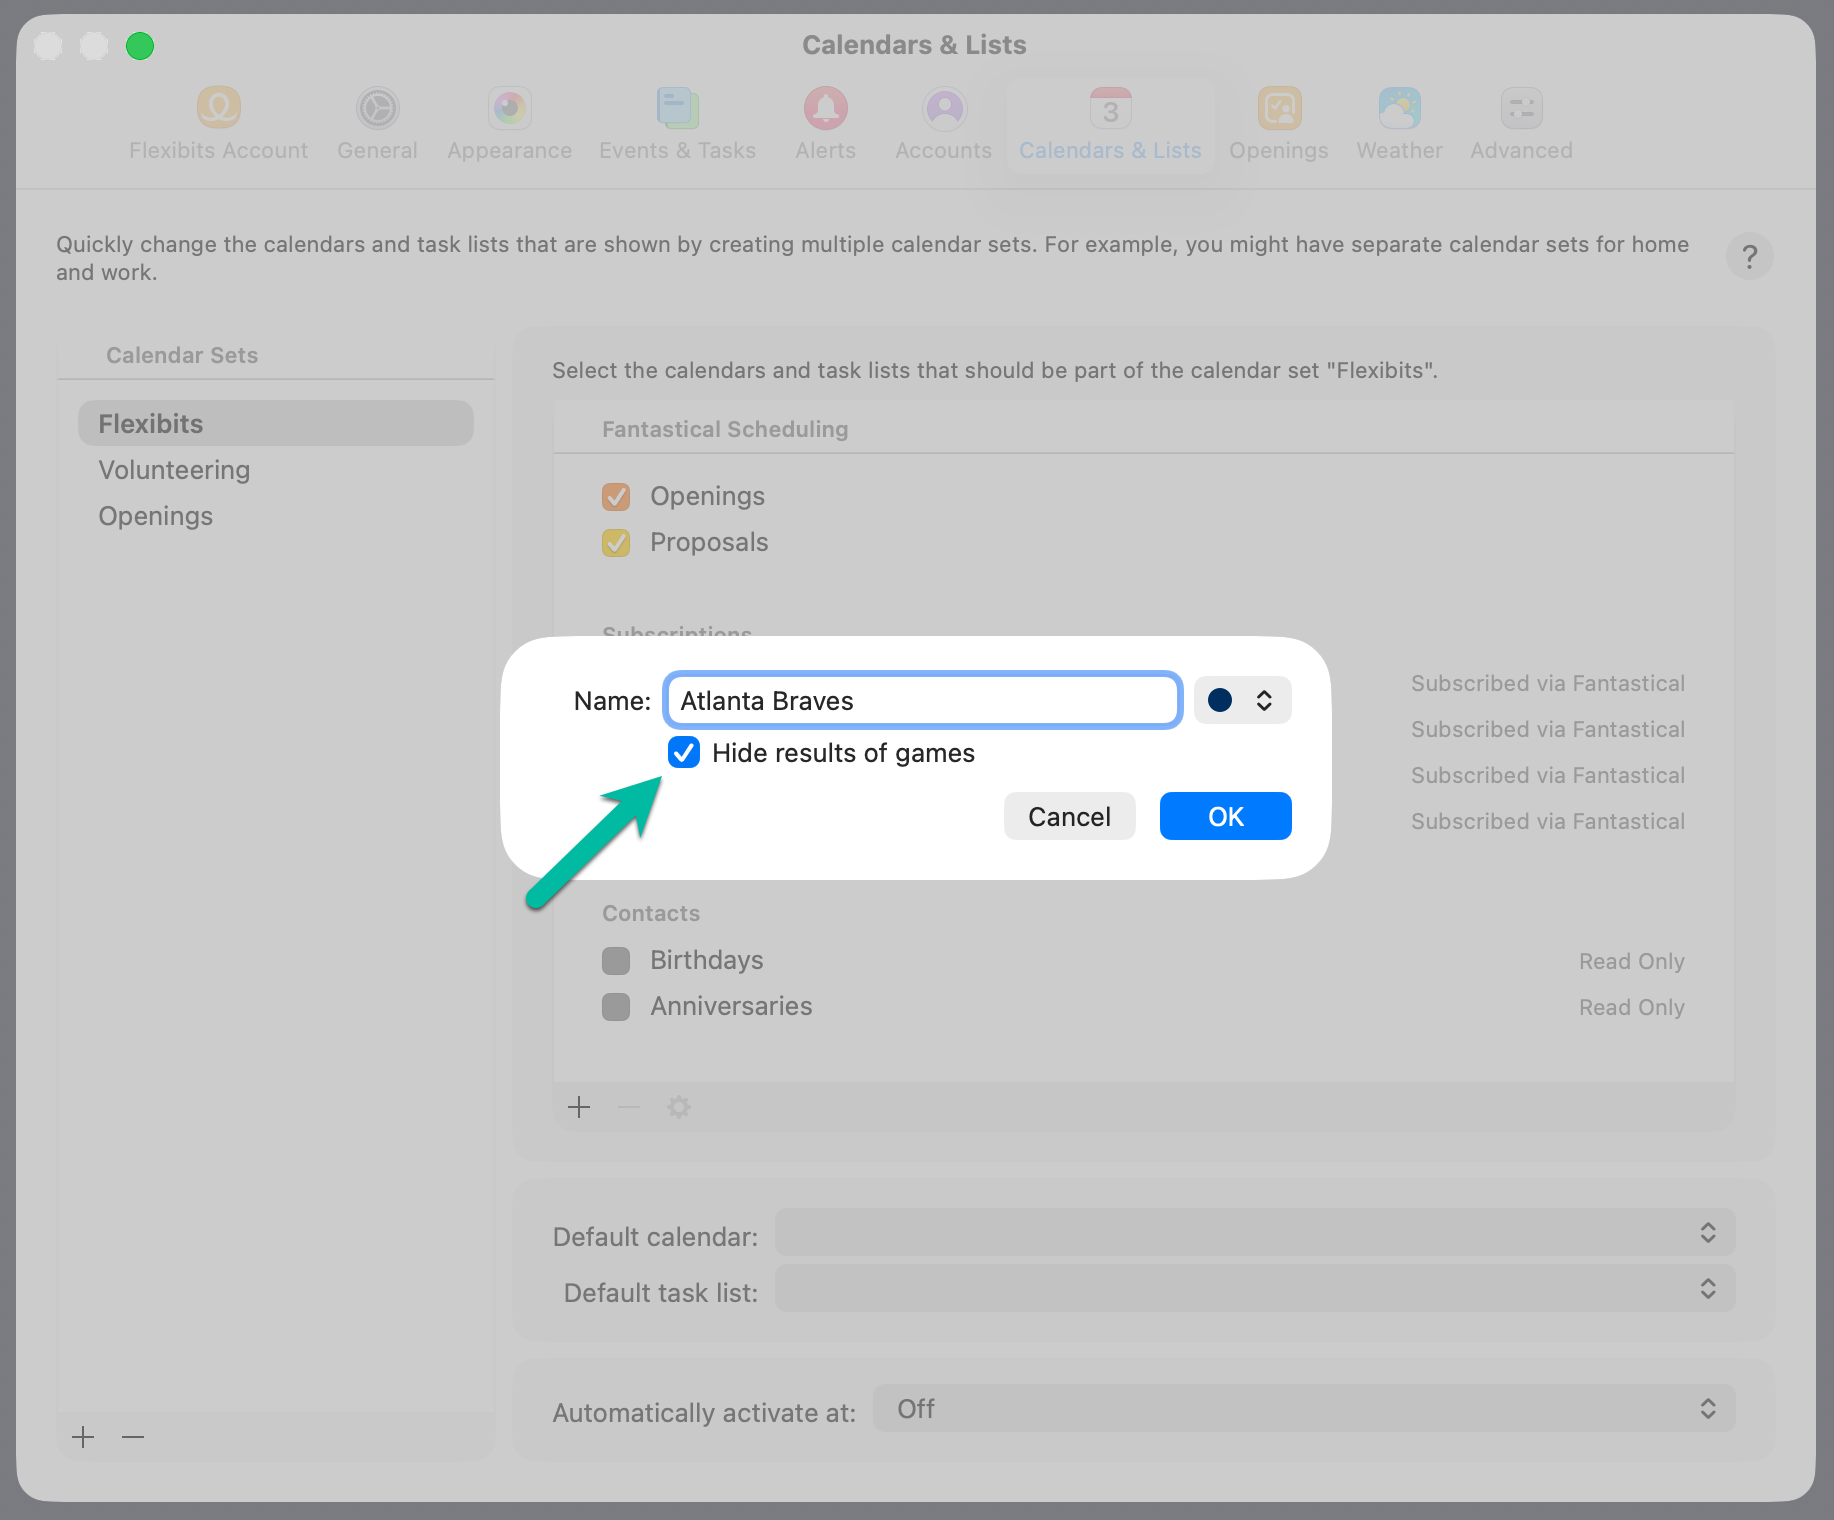1834x1520 pixels.
Task: Open the calendar color picker dropdown
Action: [x=1243, y=700]
